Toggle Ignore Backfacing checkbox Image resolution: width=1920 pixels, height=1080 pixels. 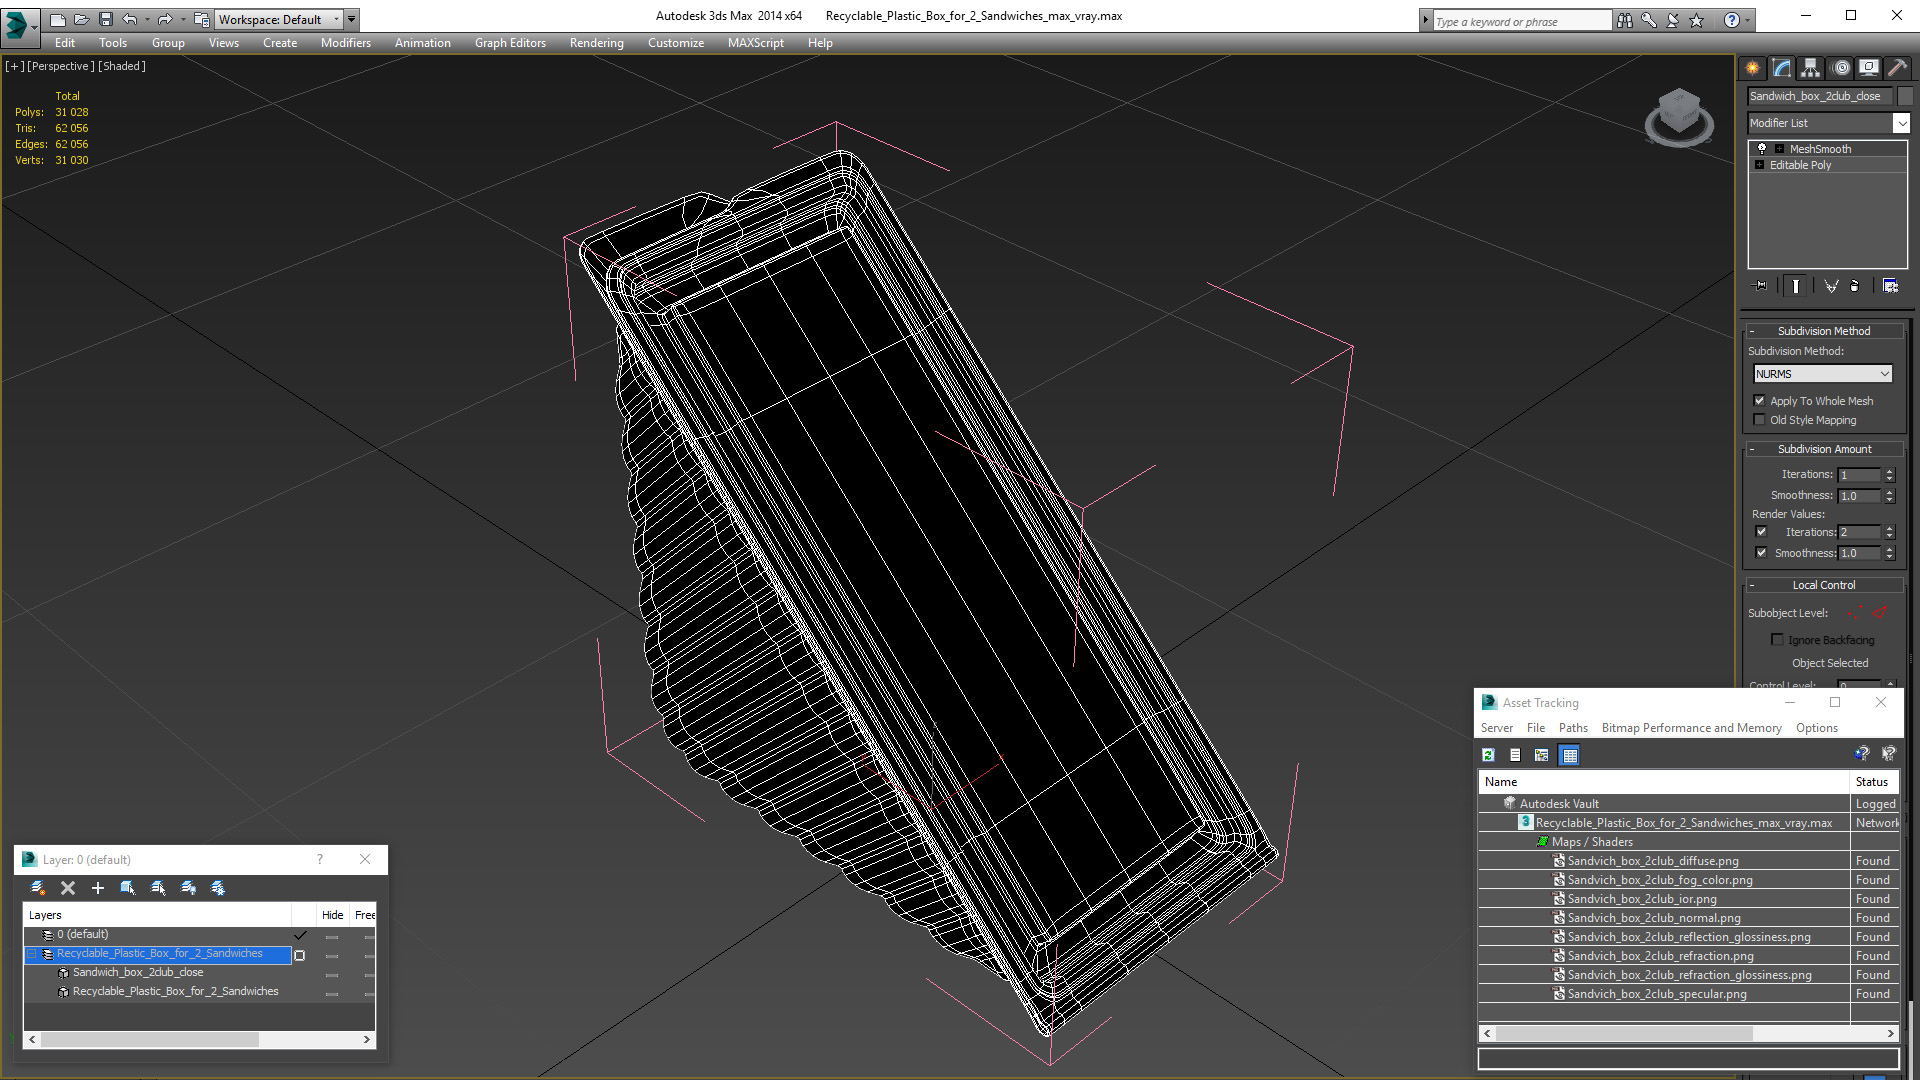1777,640
